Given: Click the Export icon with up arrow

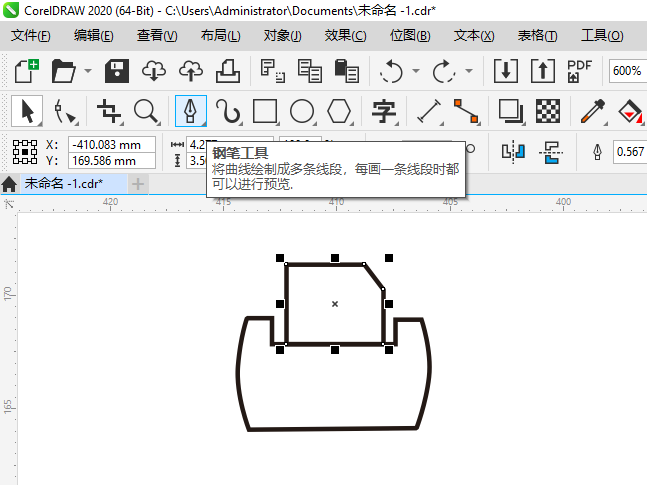Looking at the screenshot, I should point(543,71).
